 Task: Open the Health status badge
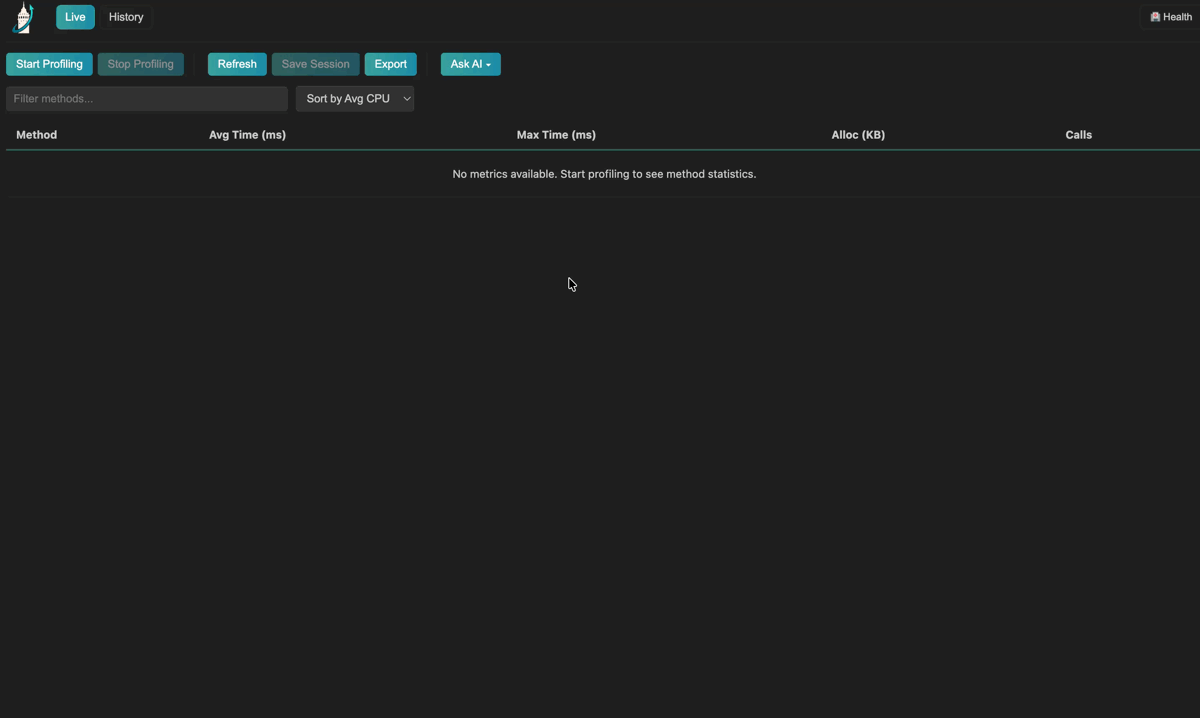[x=1168, y=16]
